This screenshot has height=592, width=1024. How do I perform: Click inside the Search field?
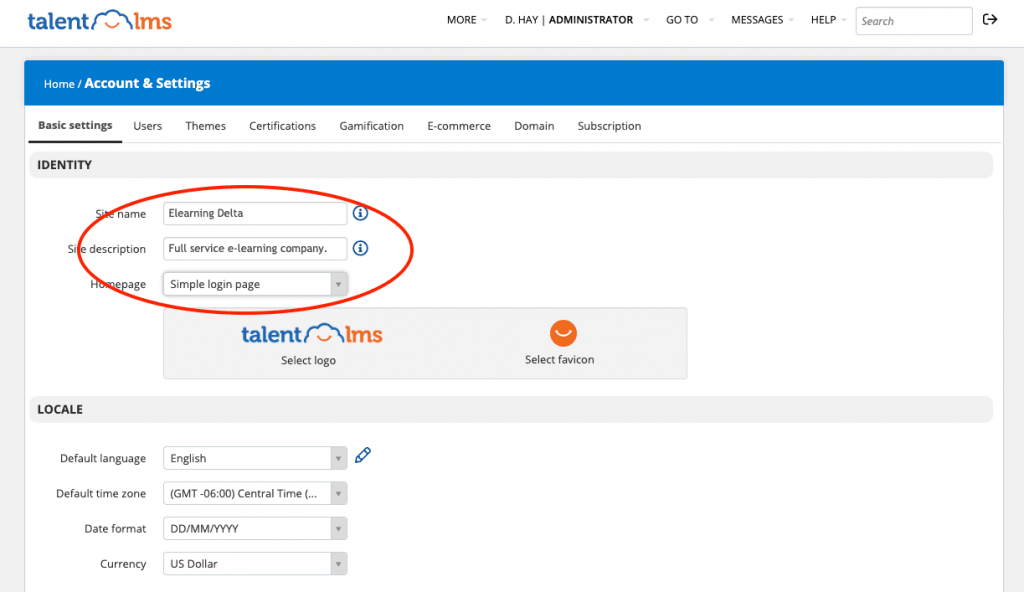[913, 20]
